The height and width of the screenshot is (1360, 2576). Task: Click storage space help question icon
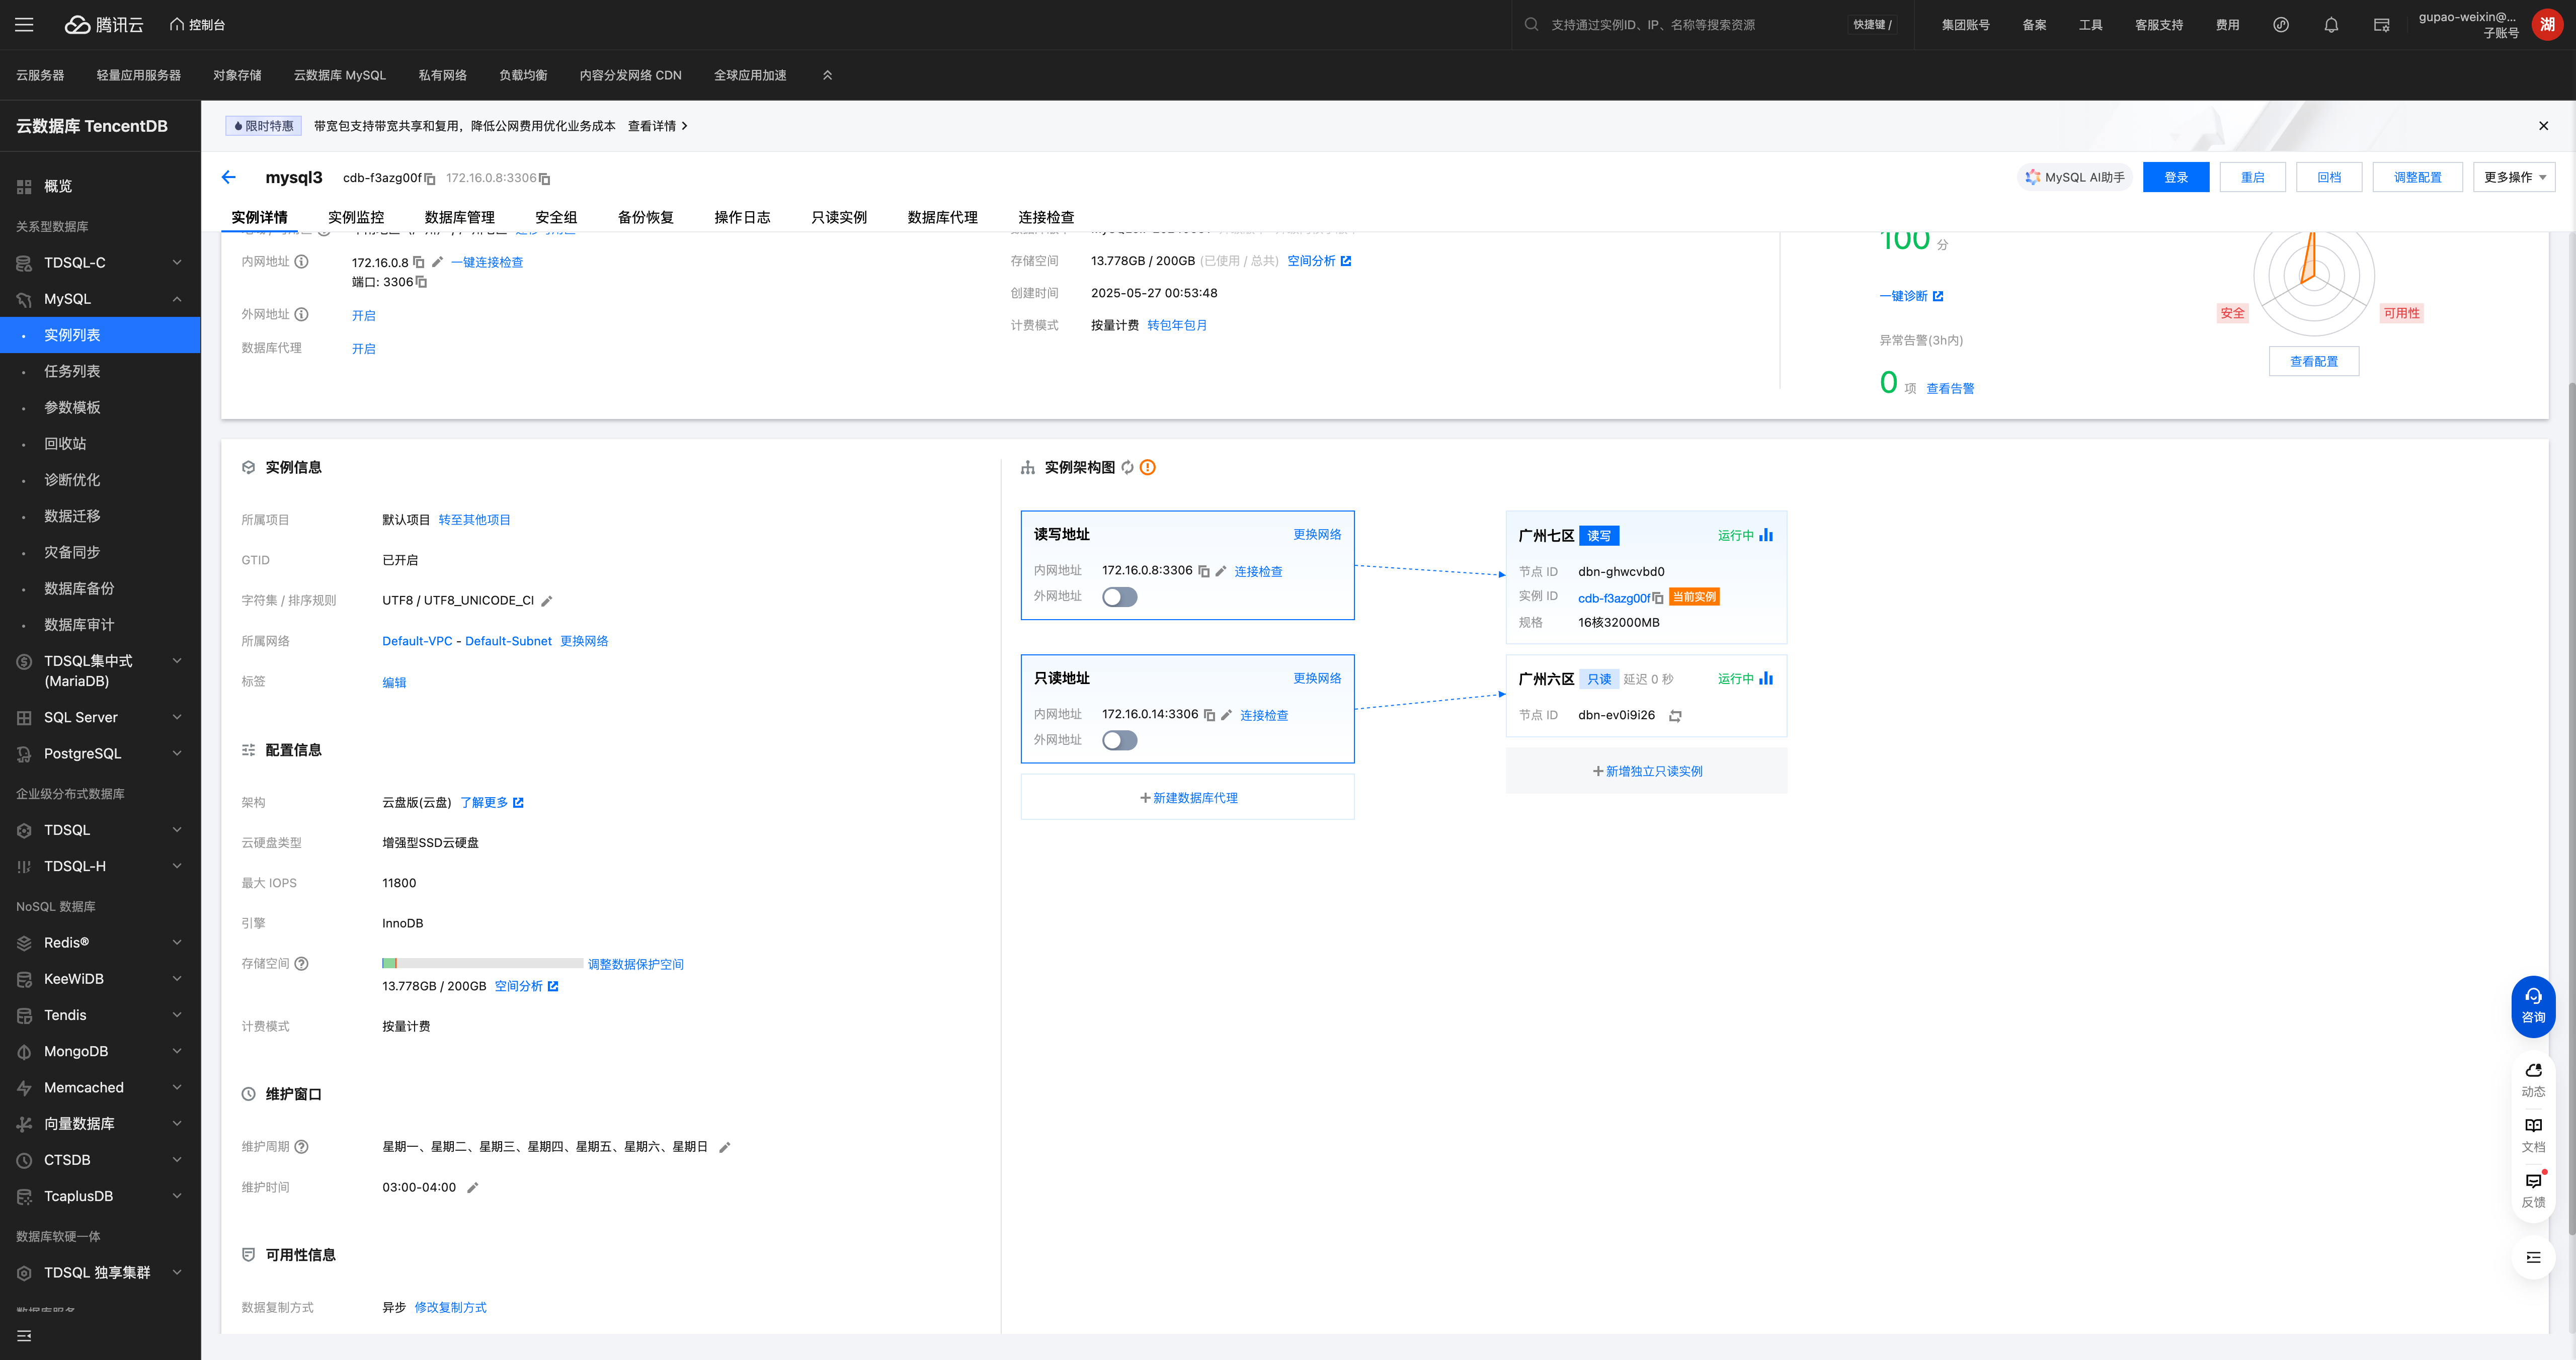point(301,964)
